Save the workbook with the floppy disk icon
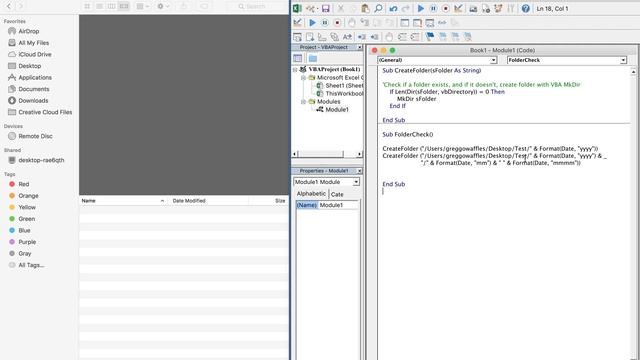The width and height of the screenshot is (640, 360). click(325, 8)
